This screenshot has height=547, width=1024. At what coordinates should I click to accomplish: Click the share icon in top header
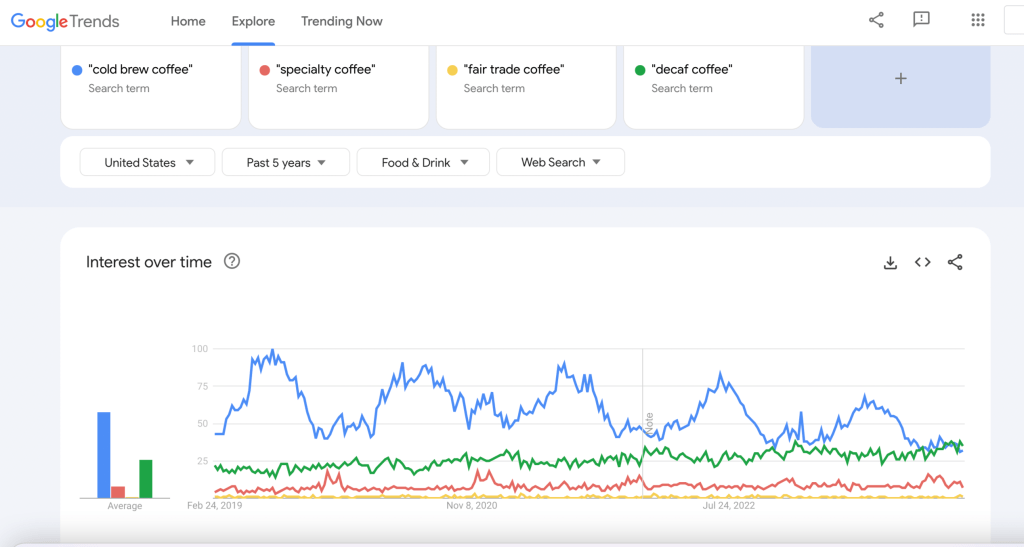click(876, 20)
